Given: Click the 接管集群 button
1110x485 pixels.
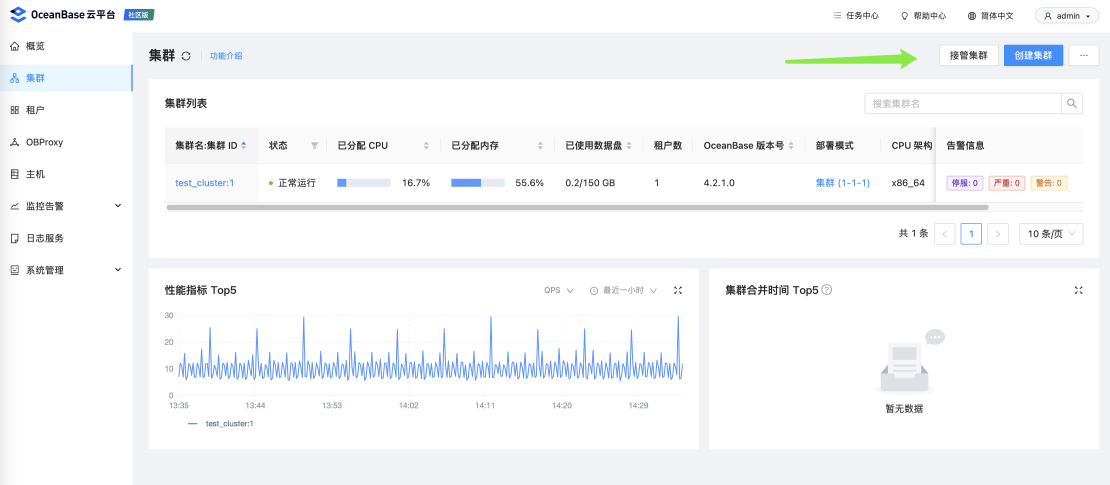Looking at the screenshot, I should pyautogui.click(x=968, y=55).
